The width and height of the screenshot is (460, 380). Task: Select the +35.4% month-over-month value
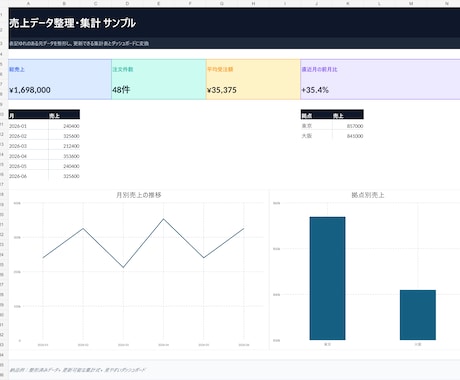[x=315, y=90]
